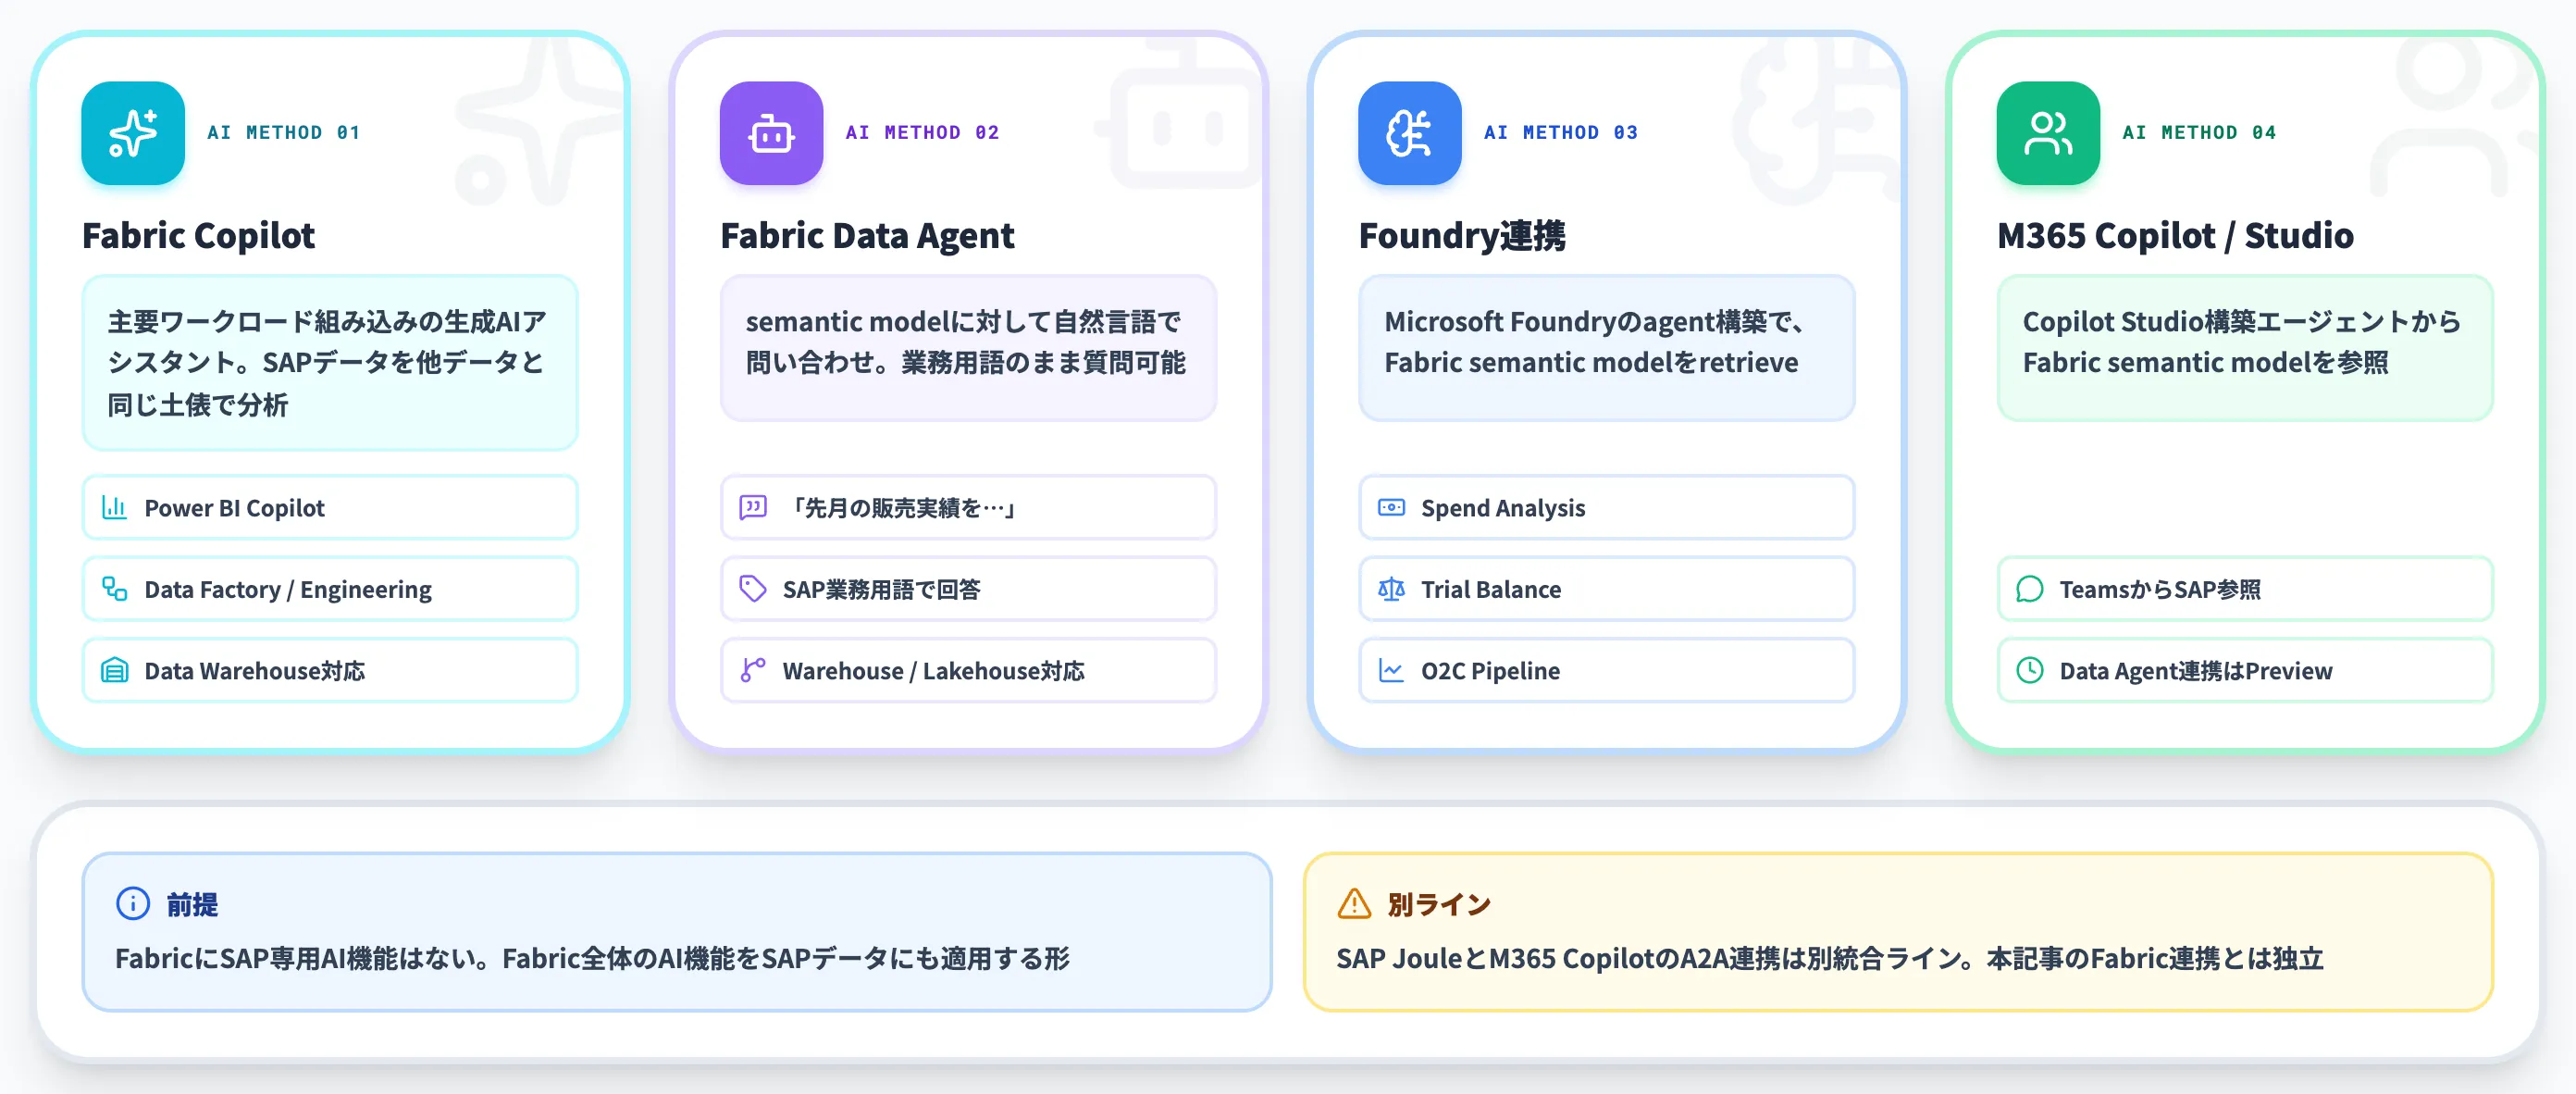The image size is (2576, 1094).
Task: Click the Fabric Copilot card title
Action: [x=198, y=236]
